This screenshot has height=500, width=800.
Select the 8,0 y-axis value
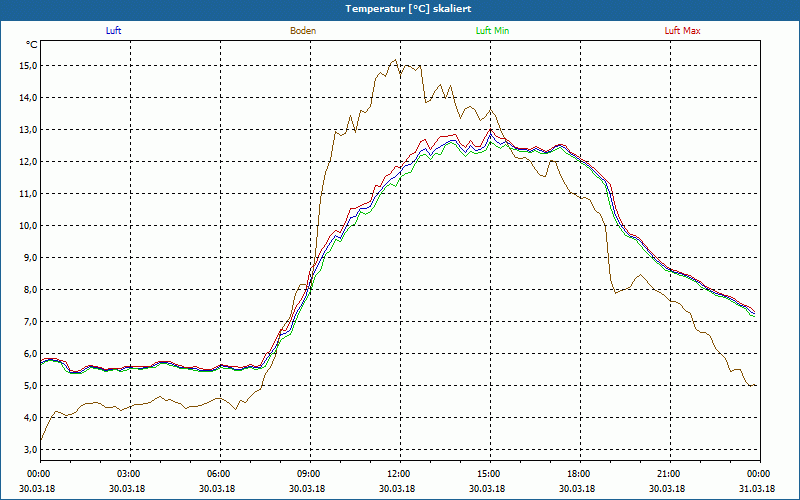tap(30, 290)
